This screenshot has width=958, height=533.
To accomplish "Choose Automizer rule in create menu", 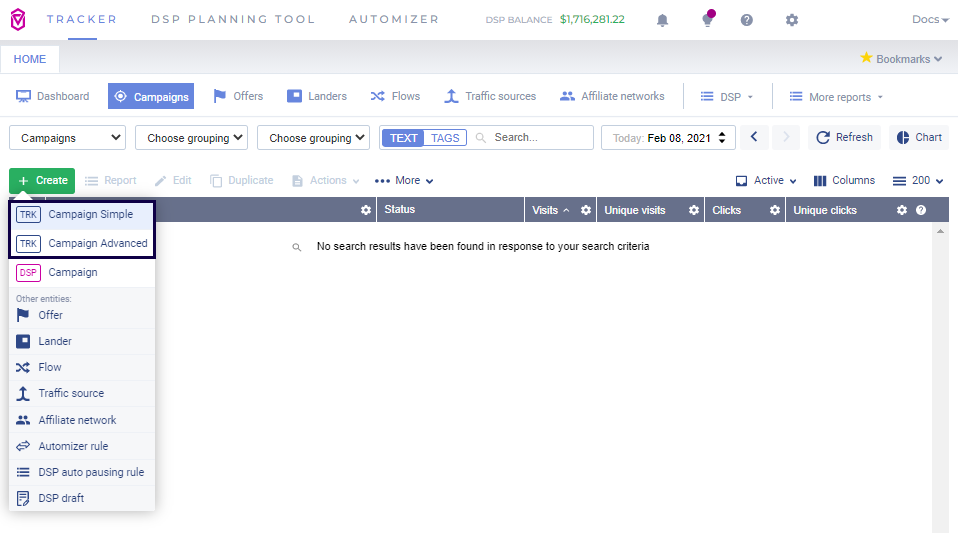I will [73, 446].
